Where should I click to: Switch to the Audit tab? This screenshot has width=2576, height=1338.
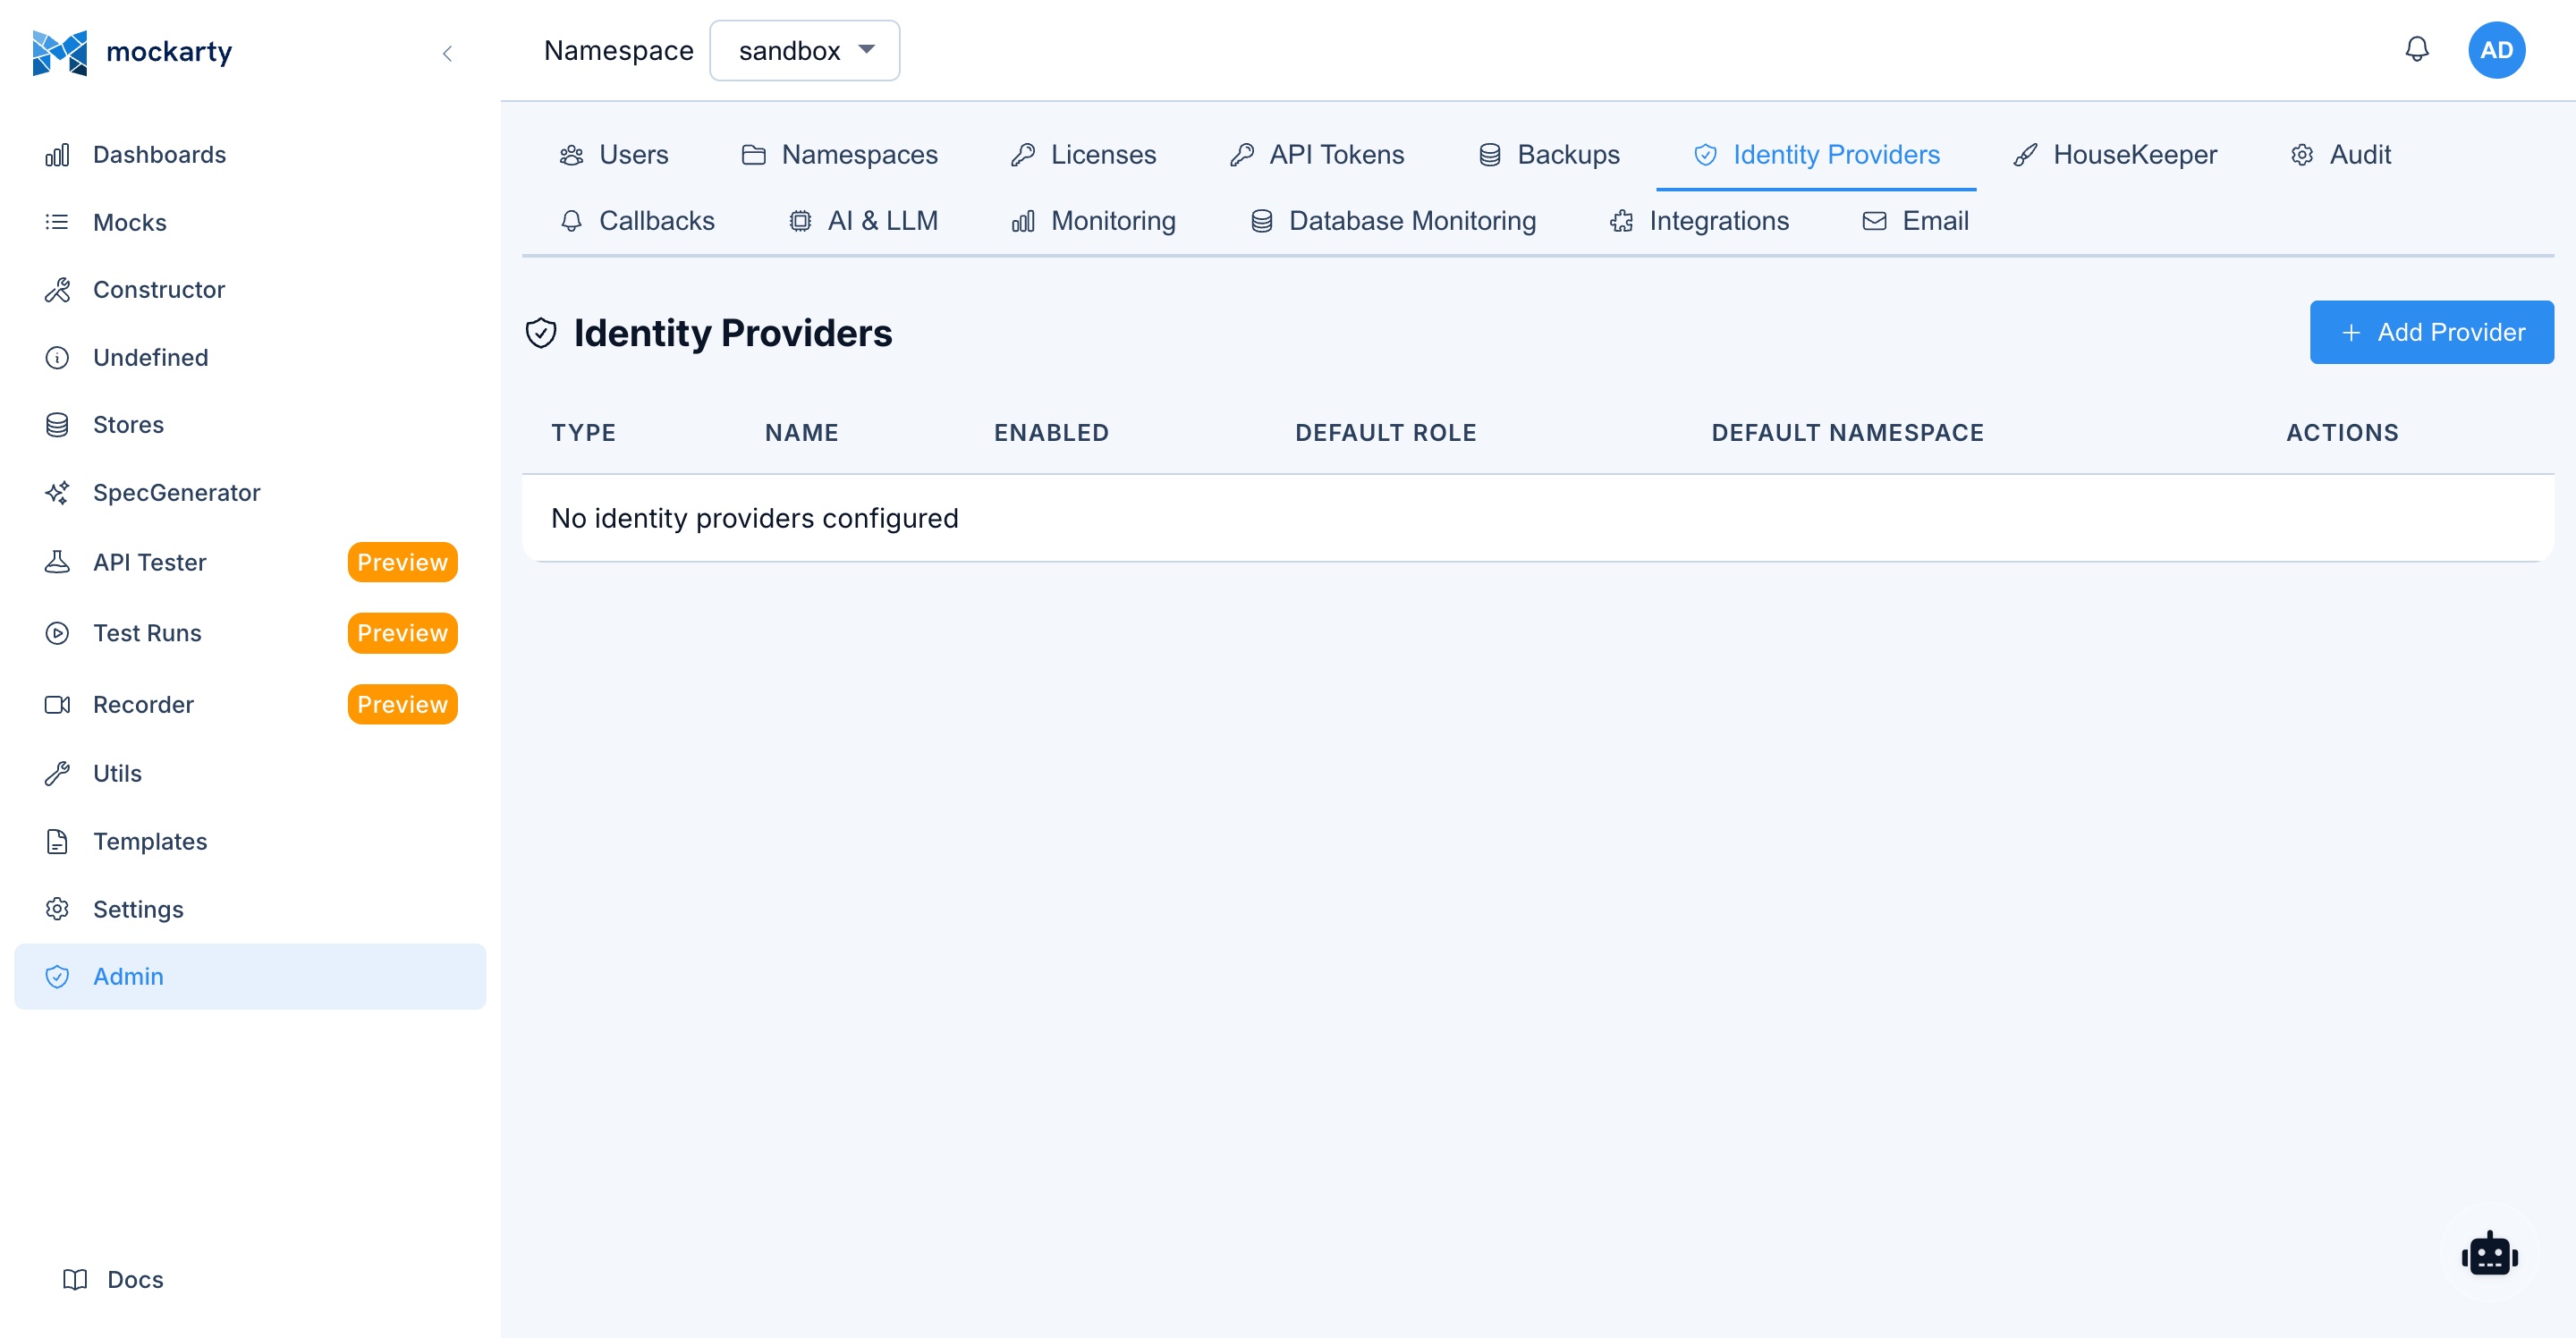tap(2341, 155)
